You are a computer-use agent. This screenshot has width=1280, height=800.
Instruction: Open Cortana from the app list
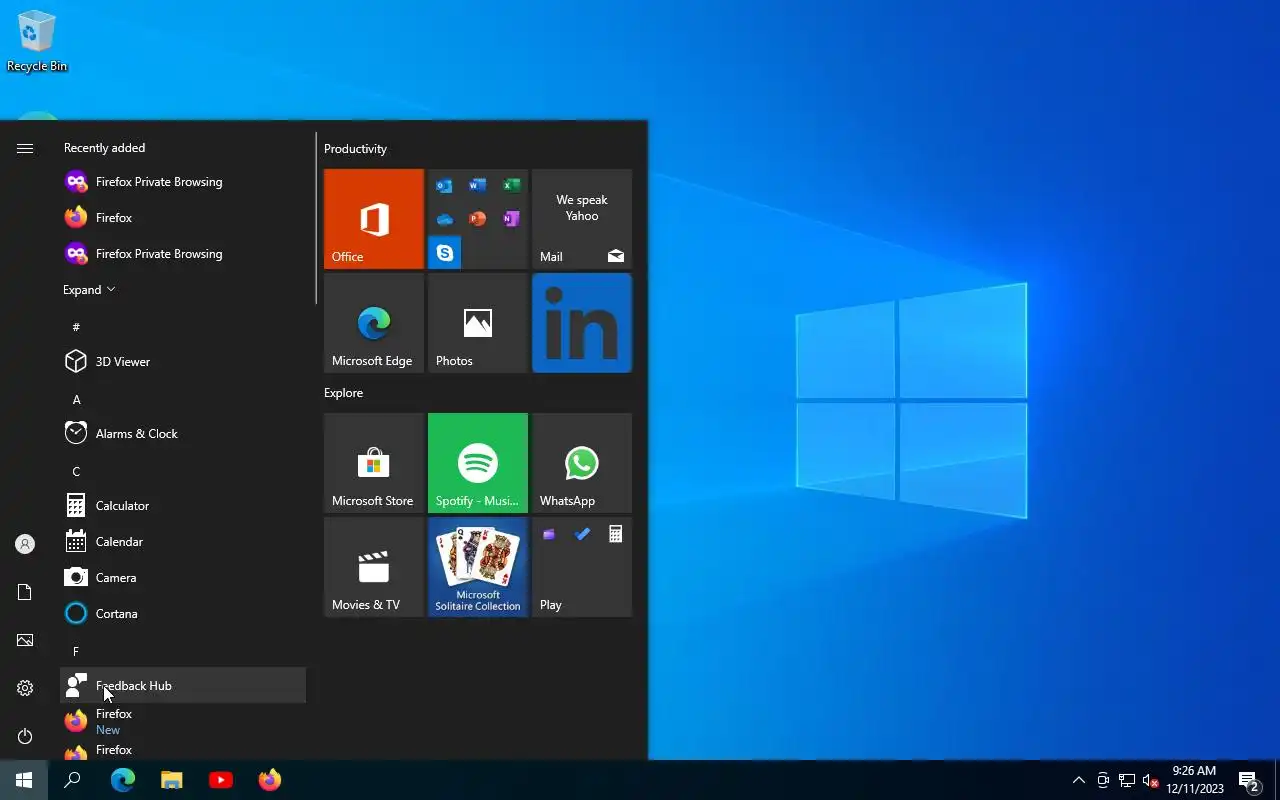pyautogui.click(x=183, y=614)
